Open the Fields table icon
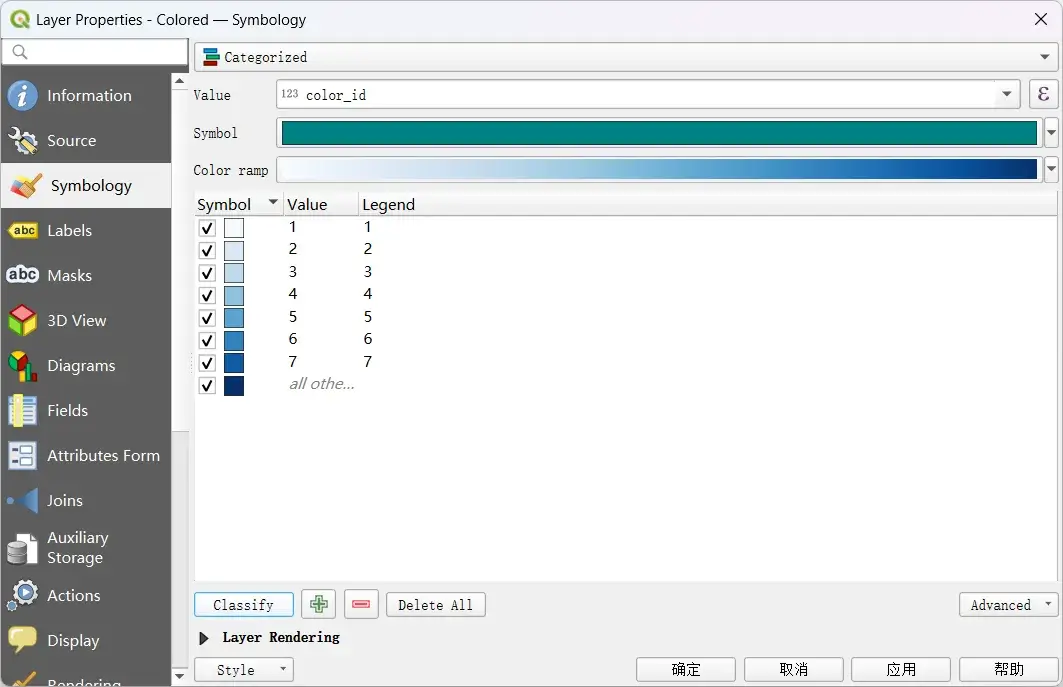The image size is (1063, 687). 22,410
